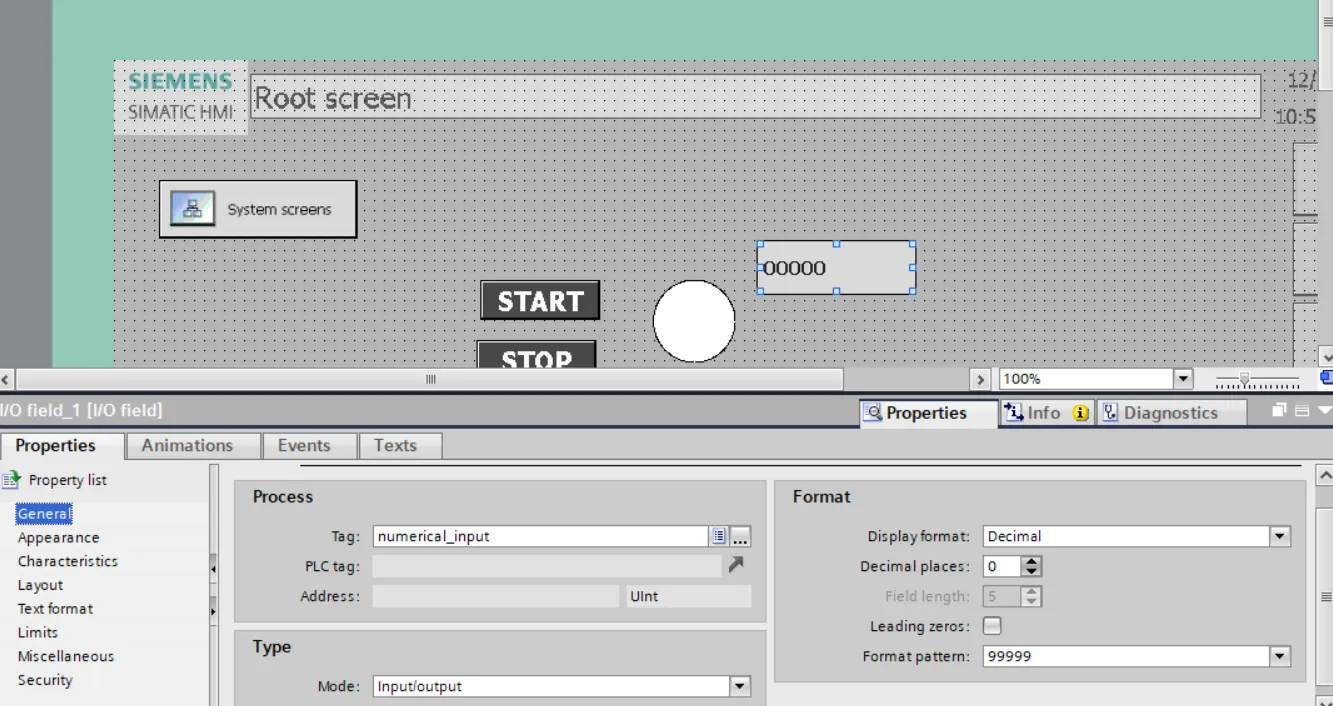Select the white circle indicator object

tap(694, 321)
